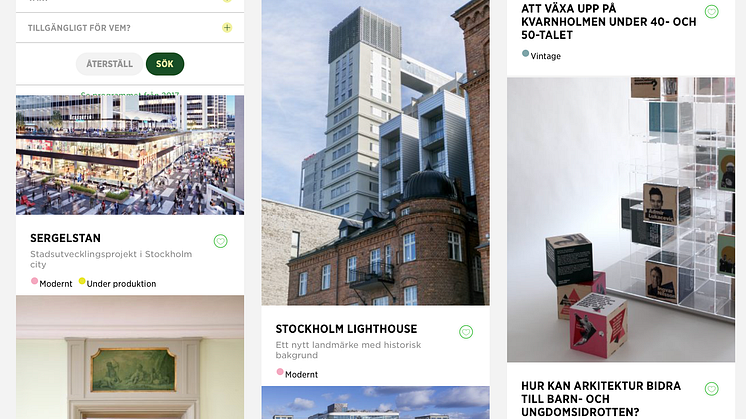Open the Sergelstan rendering image
Image resolution: width=746 pixels, height=419 pixels.
pos(130,155)
